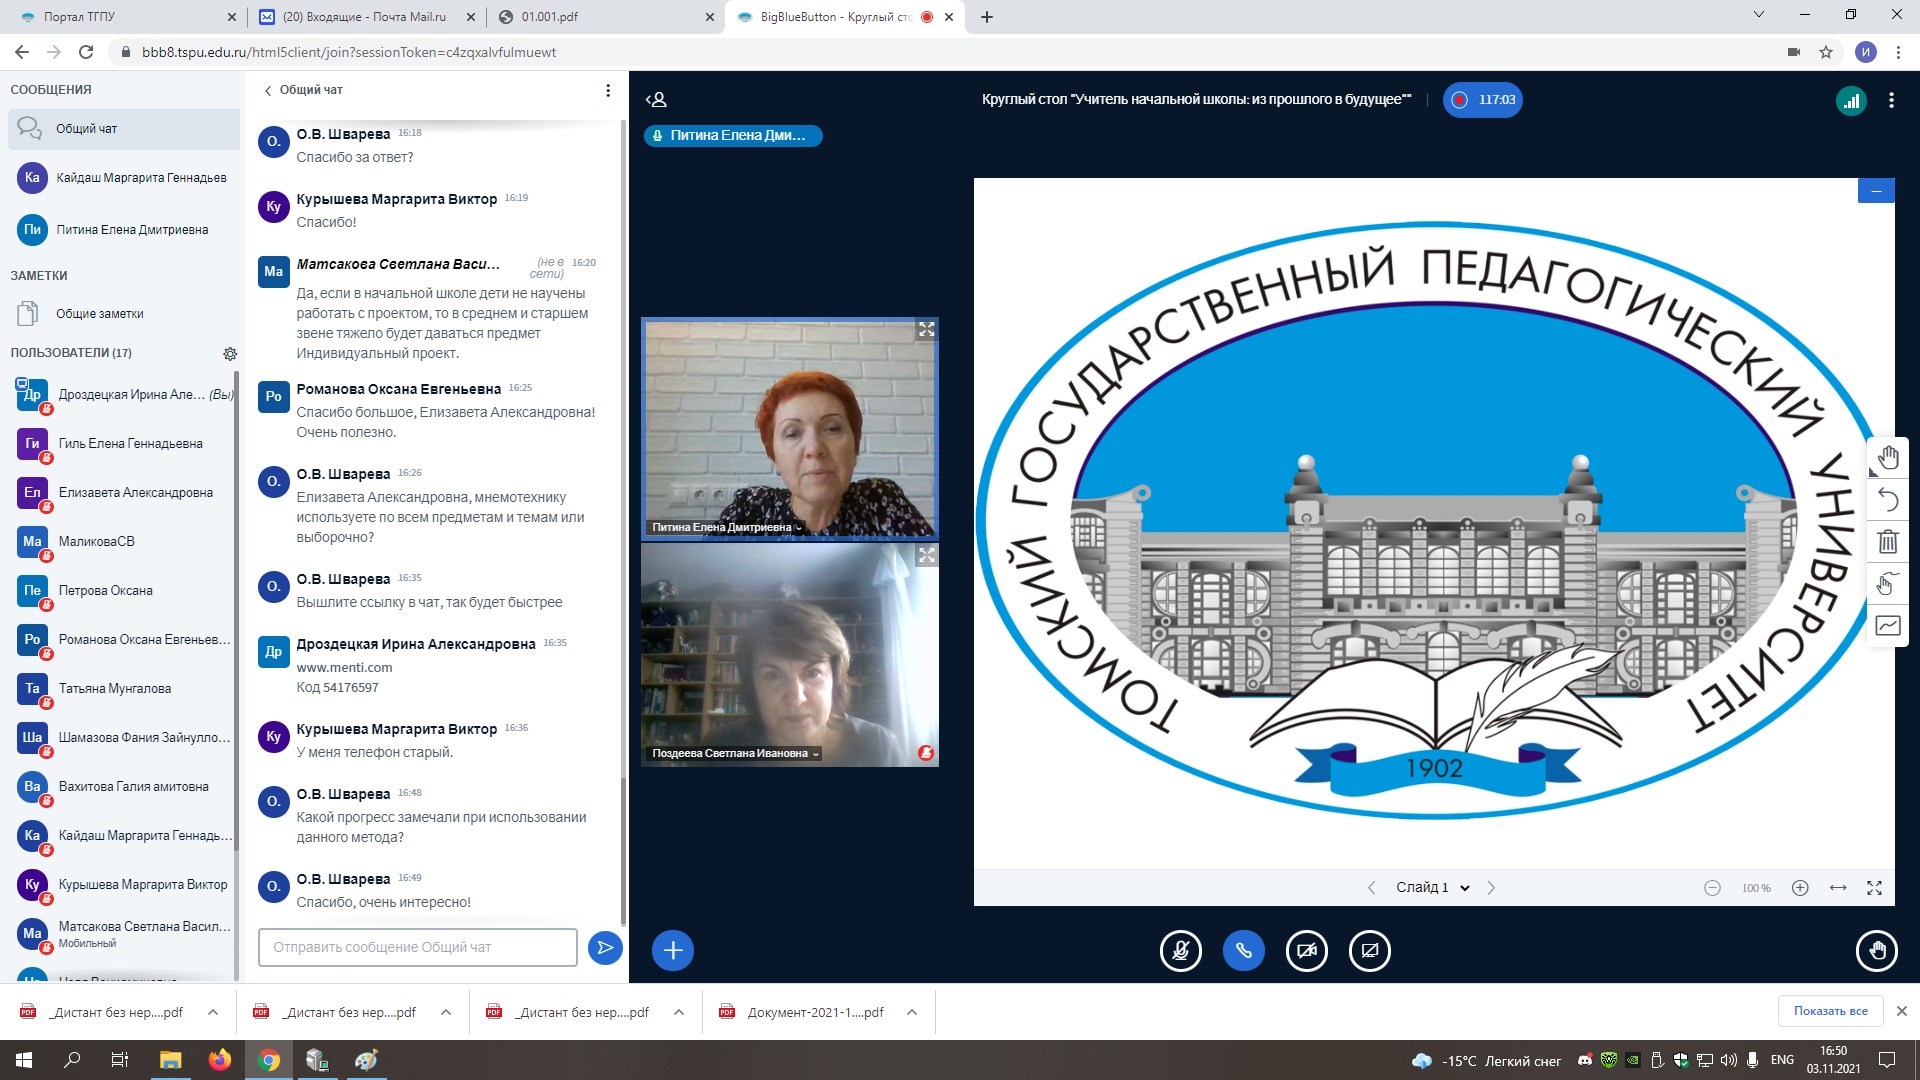Select user Вахитова Галия амитовна
The width and height of the screenshot is (1920, 1080).
point(124,787)
